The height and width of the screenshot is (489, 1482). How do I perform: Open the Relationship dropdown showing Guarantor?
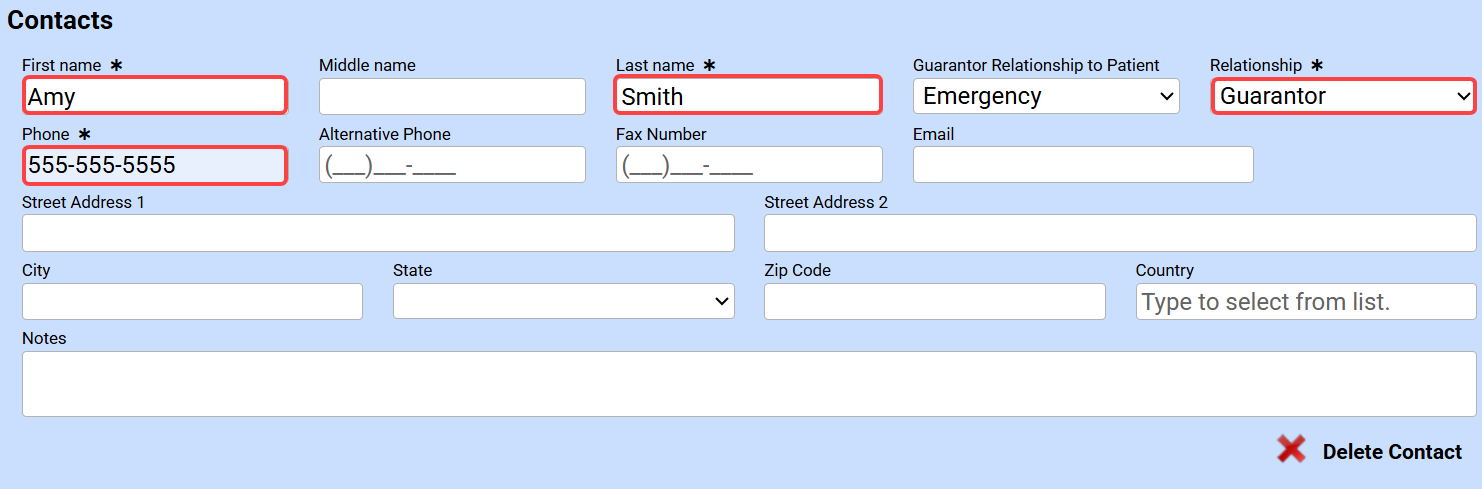[1343, 96]
